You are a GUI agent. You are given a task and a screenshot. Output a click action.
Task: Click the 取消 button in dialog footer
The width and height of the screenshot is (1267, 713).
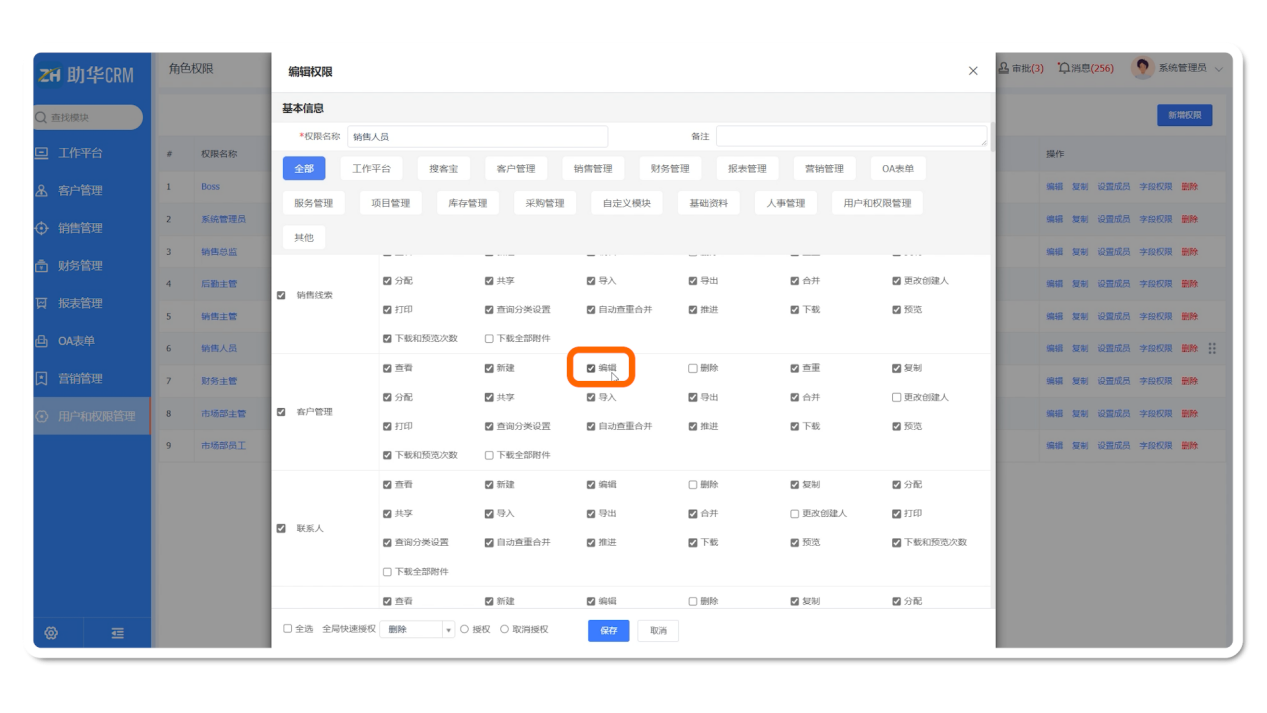pyautogui.click(x=658, y=630)
